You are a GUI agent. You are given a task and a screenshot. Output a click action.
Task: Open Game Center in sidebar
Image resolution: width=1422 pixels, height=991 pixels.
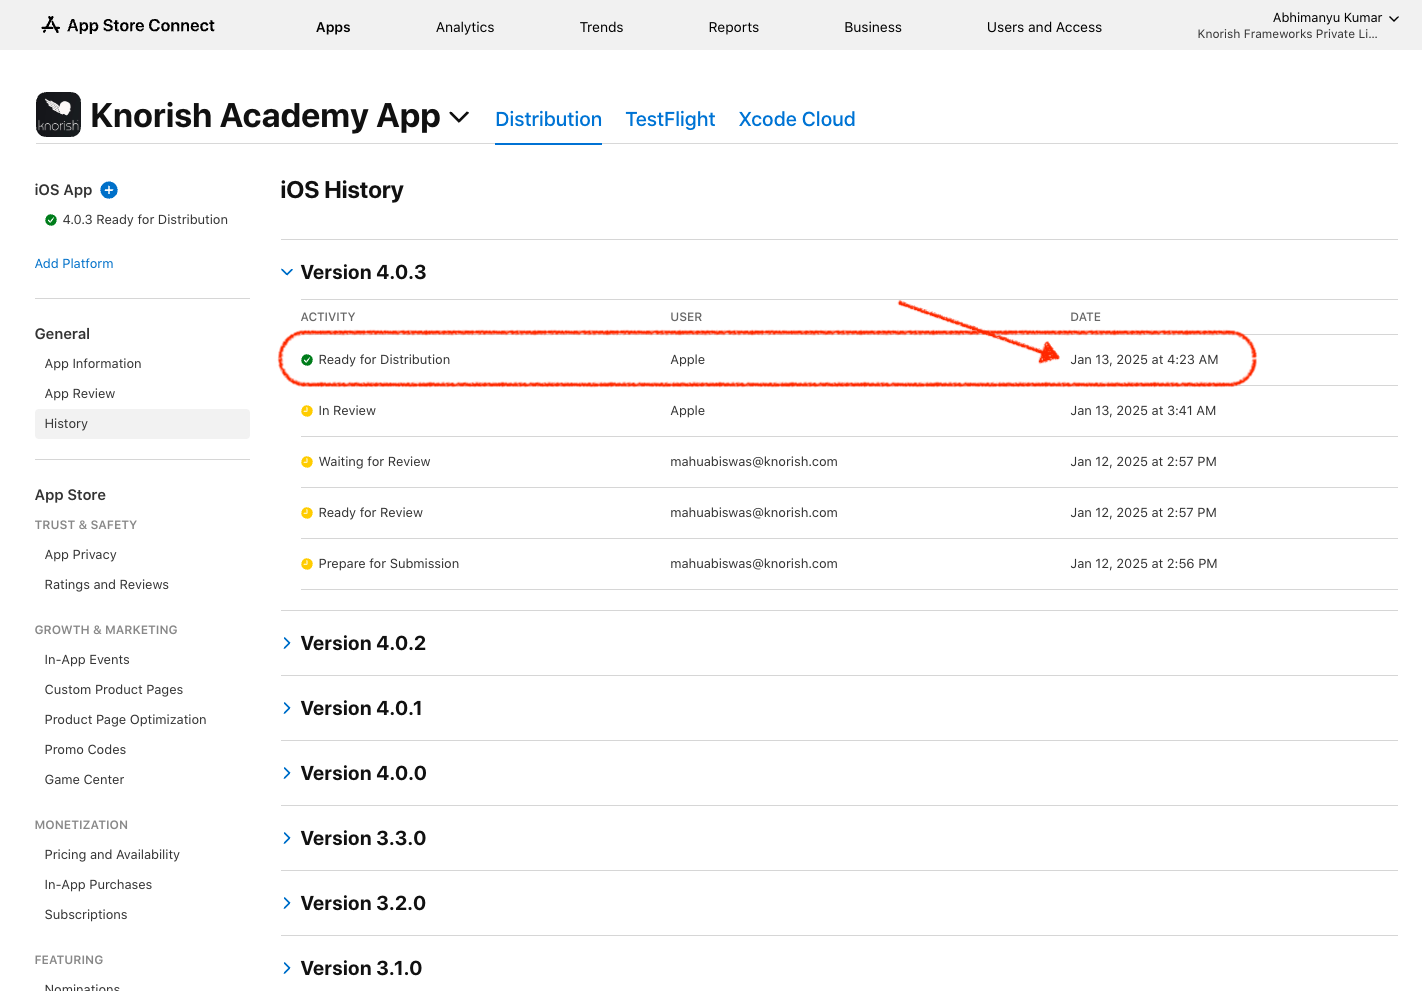coord(84,780)
